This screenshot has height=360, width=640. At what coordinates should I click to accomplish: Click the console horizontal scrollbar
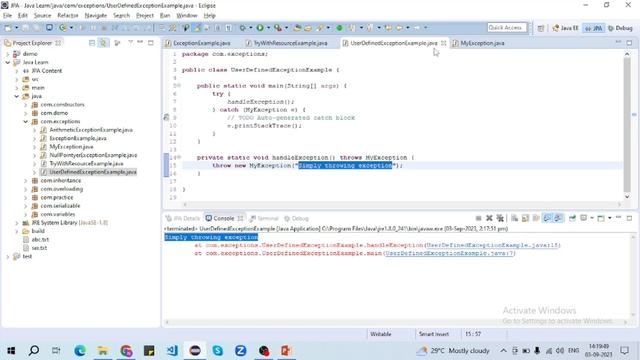pyautogui.click(x=396, y=322)
